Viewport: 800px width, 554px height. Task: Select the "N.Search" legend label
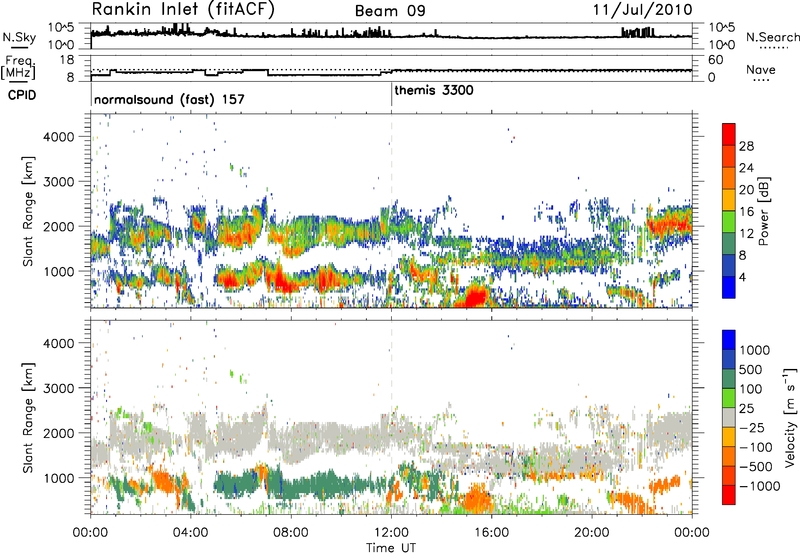(772, 37)
